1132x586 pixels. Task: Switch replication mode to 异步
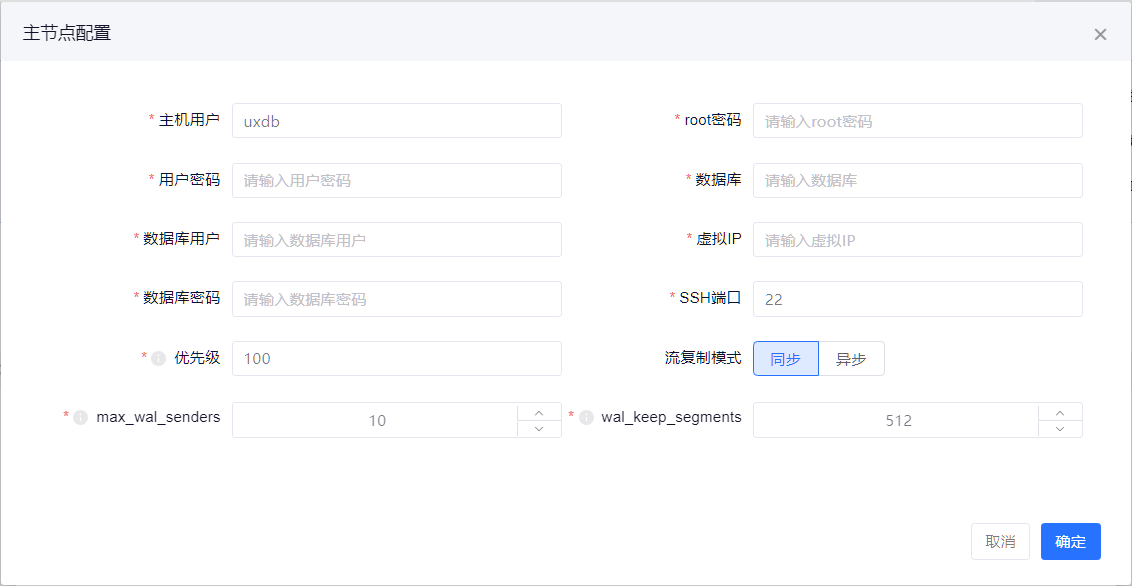(851, 359)
